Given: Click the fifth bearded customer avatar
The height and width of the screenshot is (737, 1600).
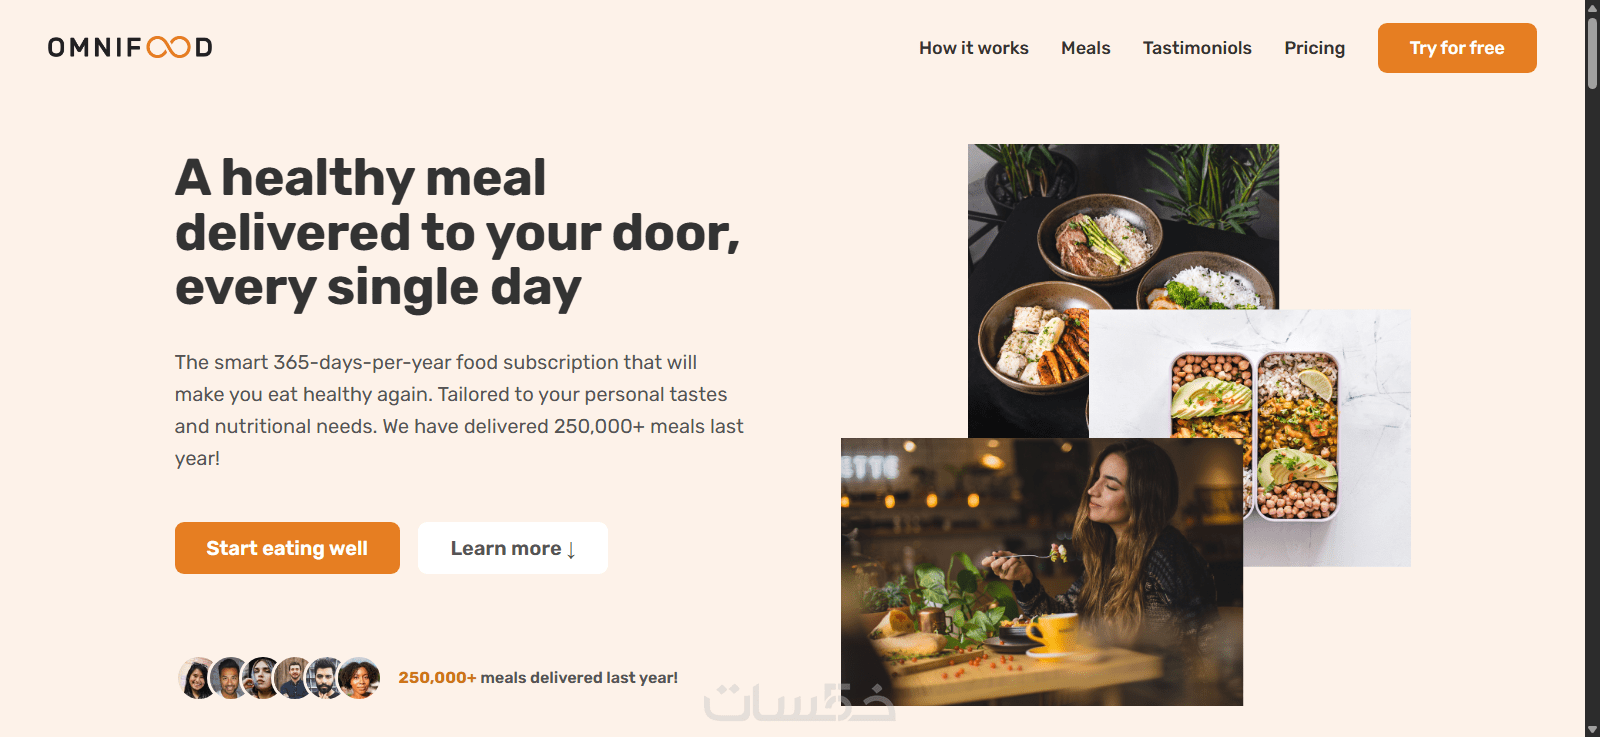Looking at the screenshot, I should point(326,678).
